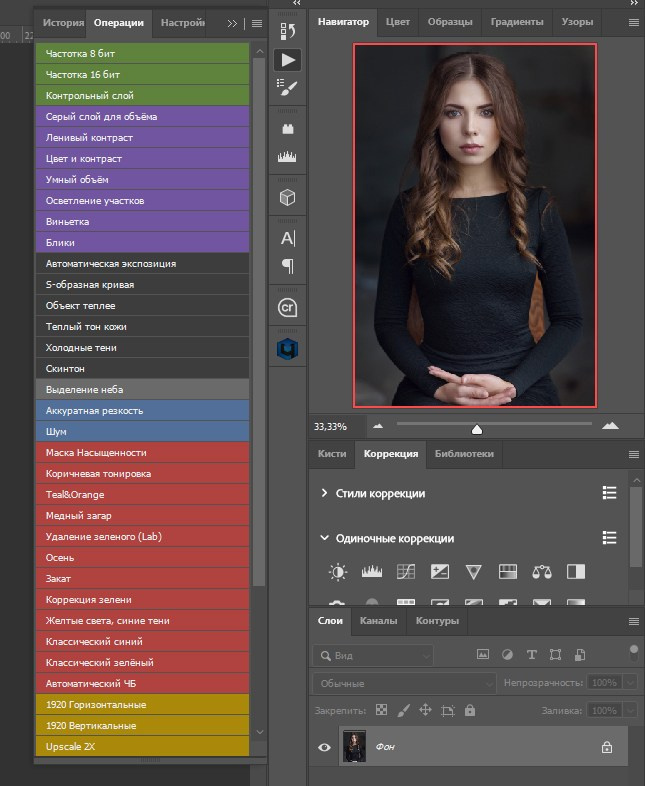Open the Correction panel menu icon
This screenshot has height=786, width=645.
633,454
